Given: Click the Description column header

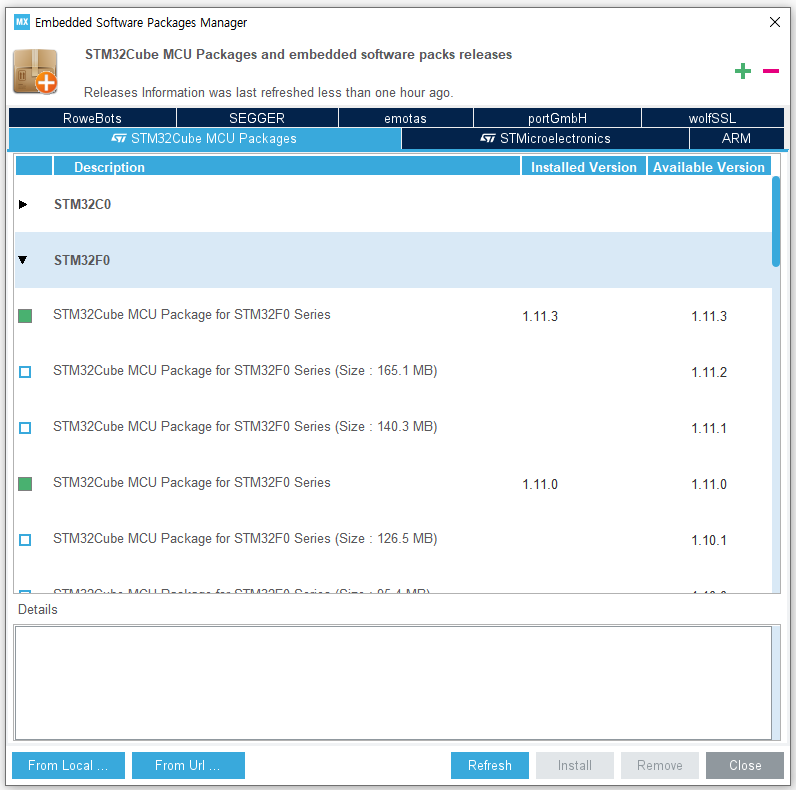Looking at the screenshot, I should click(x=287, y=167).
